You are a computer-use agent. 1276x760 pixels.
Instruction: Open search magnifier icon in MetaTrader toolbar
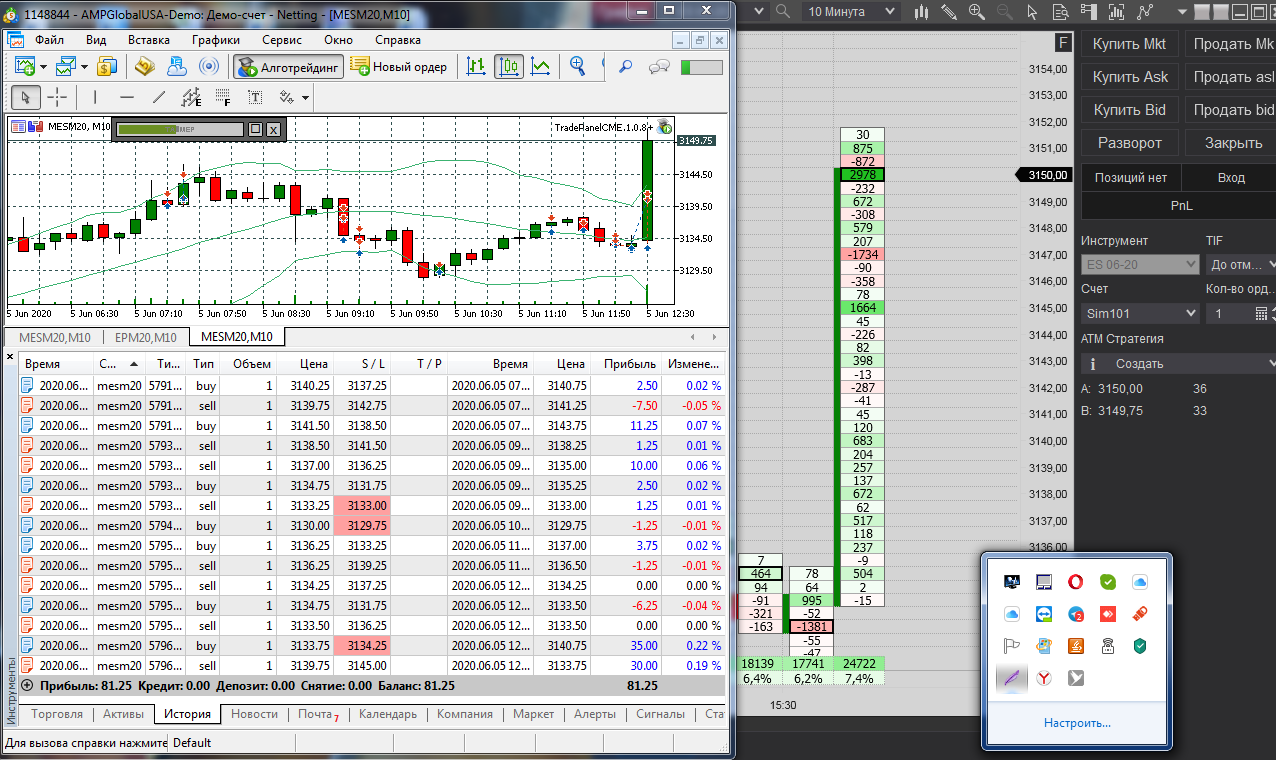(x=626, y=67)
